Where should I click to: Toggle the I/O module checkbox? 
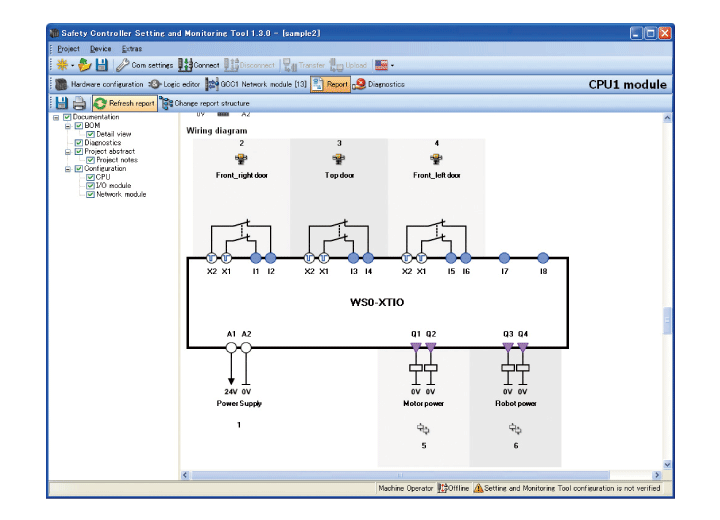point(90,186)
